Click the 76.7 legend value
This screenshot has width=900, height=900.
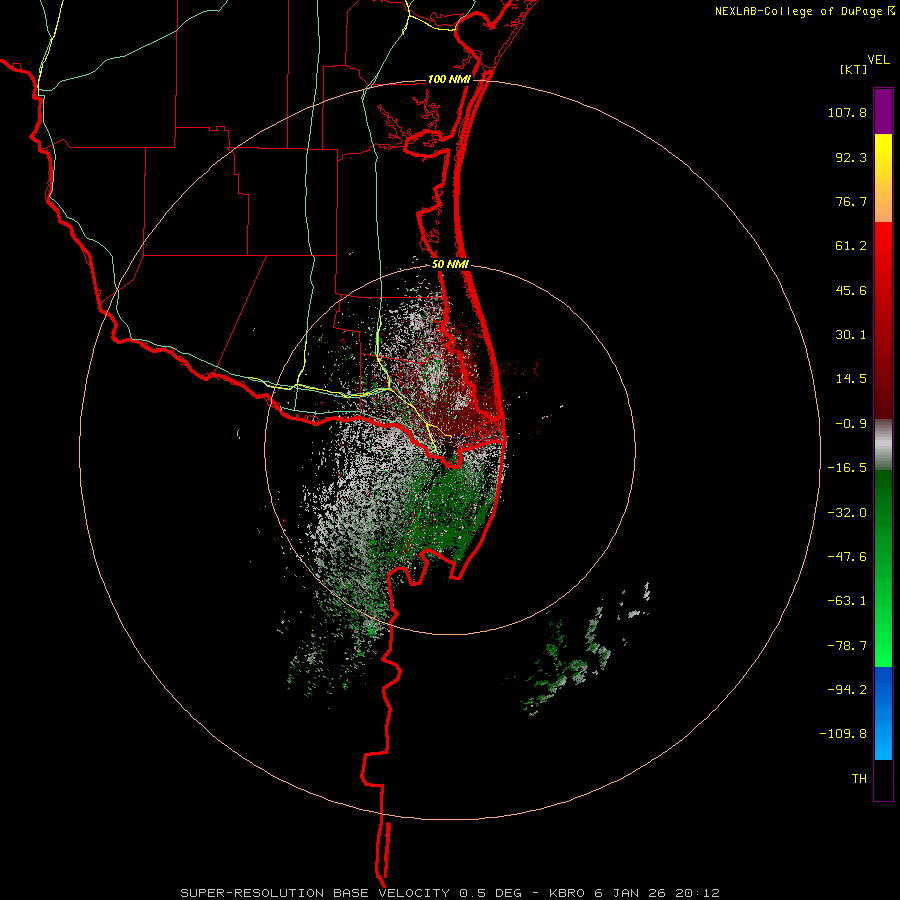point(851,201)
